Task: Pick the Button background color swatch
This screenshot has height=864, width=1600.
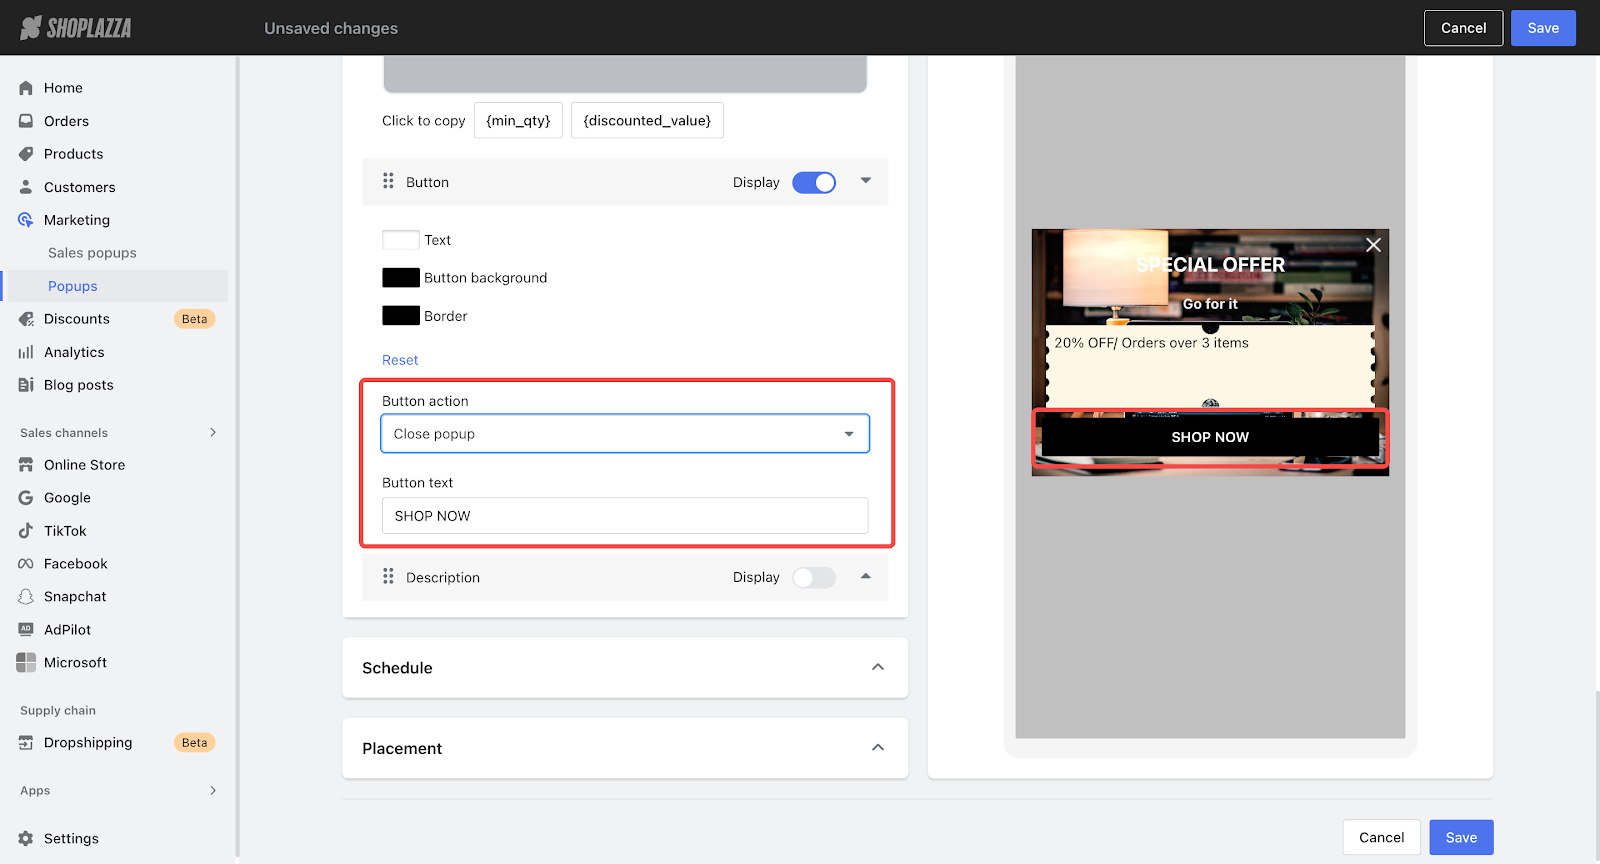Action: 401,278
